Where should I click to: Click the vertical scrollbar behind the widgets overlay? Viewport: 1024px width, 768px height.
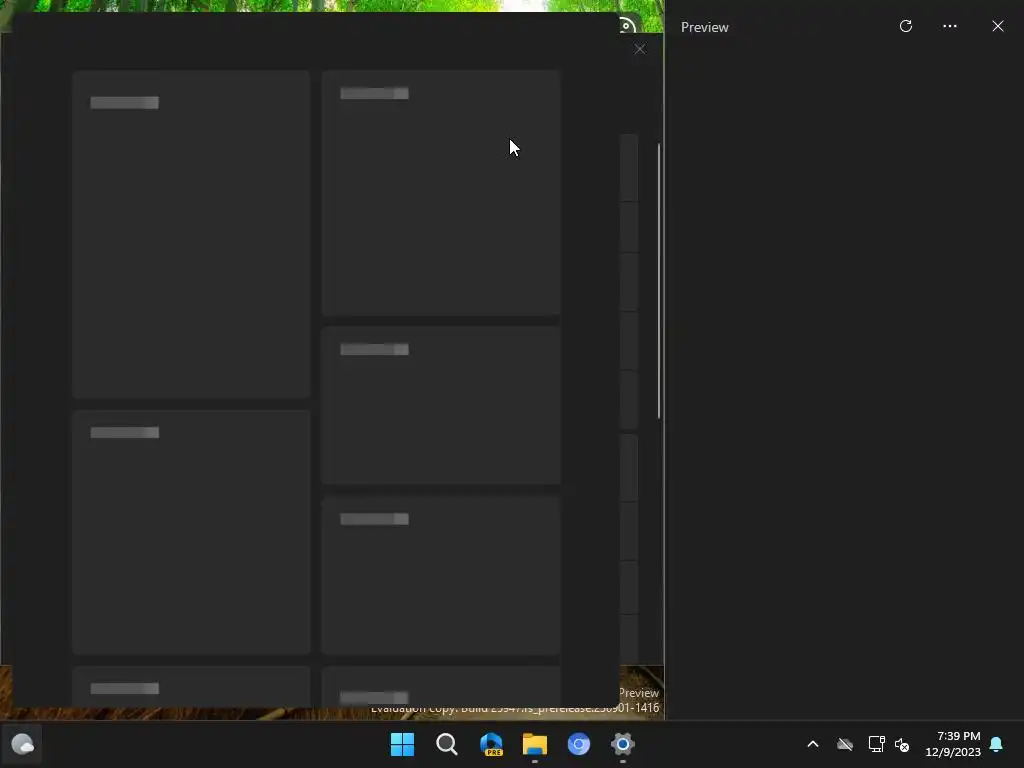point(659,281)
